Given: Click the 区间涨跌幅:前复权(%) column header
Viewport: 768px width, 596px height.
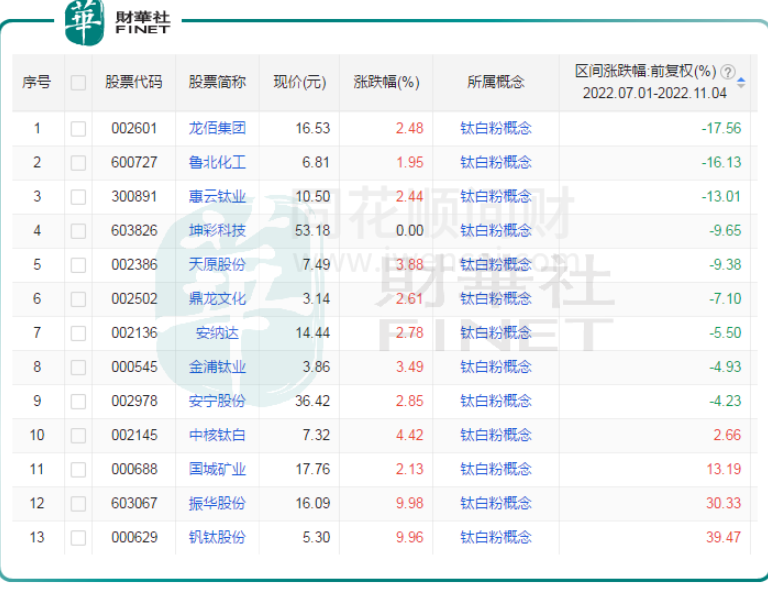Looking at the screenshot, I should click(646, 72).
